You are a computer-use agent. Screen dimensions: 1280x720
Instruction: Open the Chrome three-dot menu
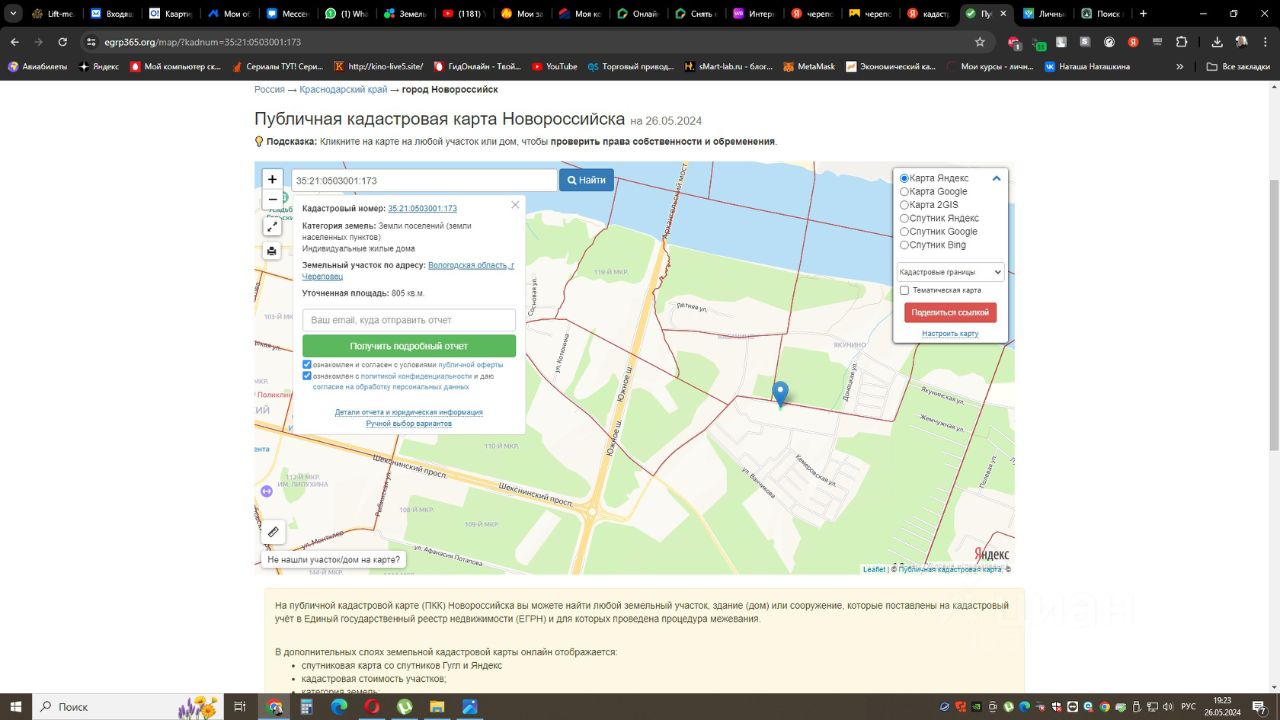(1265, 42)
